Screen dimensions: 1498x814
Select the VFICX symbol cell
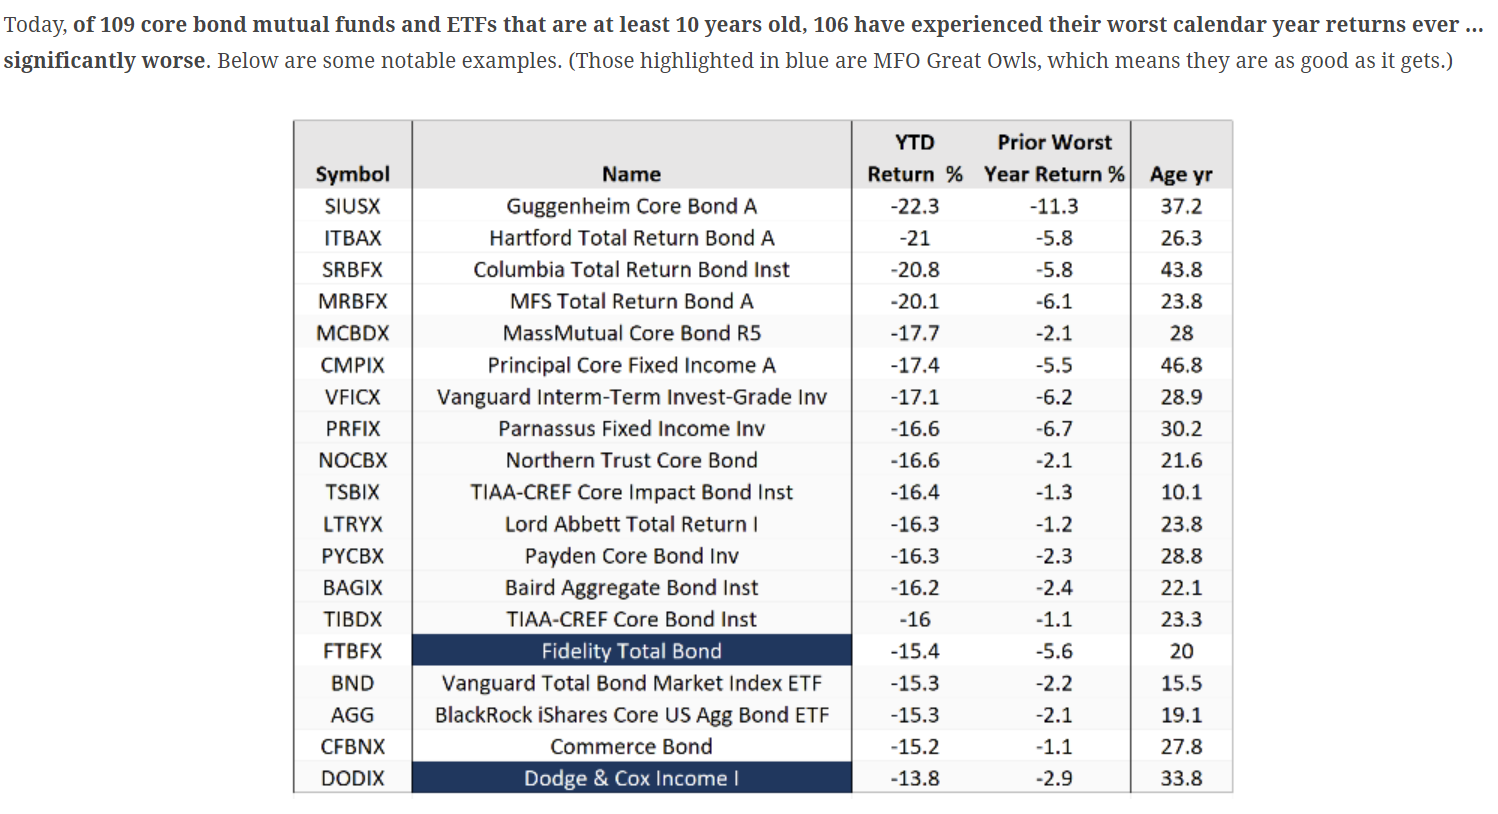point(352,397)
